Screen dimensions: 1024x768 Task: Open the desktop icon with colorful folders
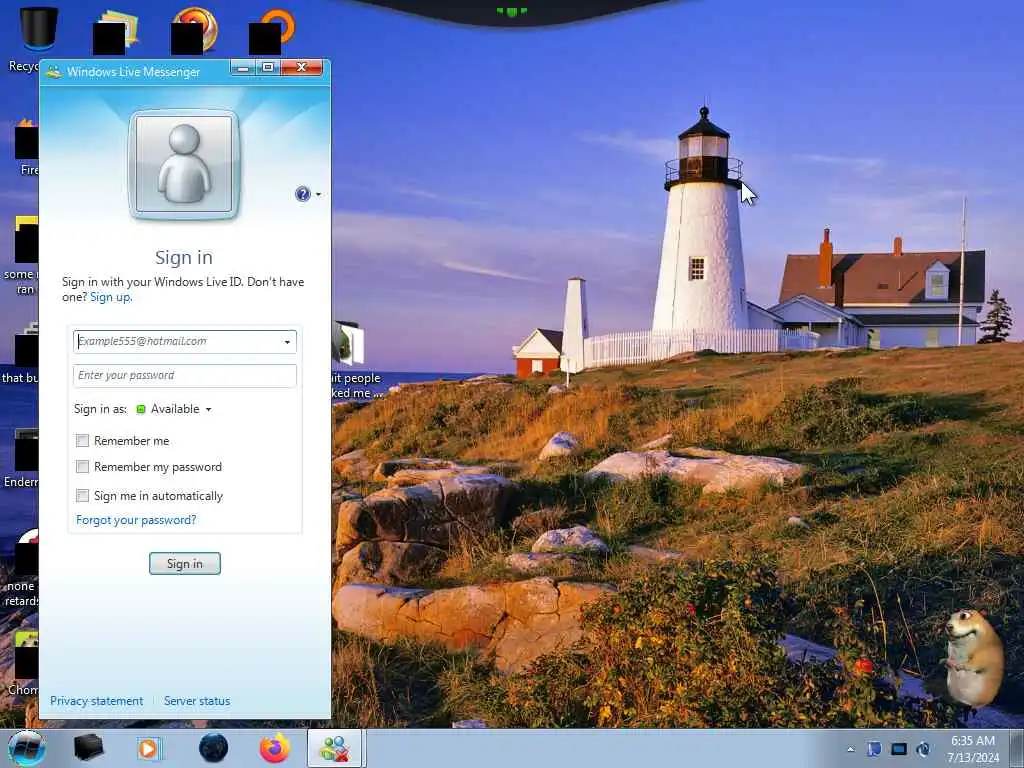116,31
